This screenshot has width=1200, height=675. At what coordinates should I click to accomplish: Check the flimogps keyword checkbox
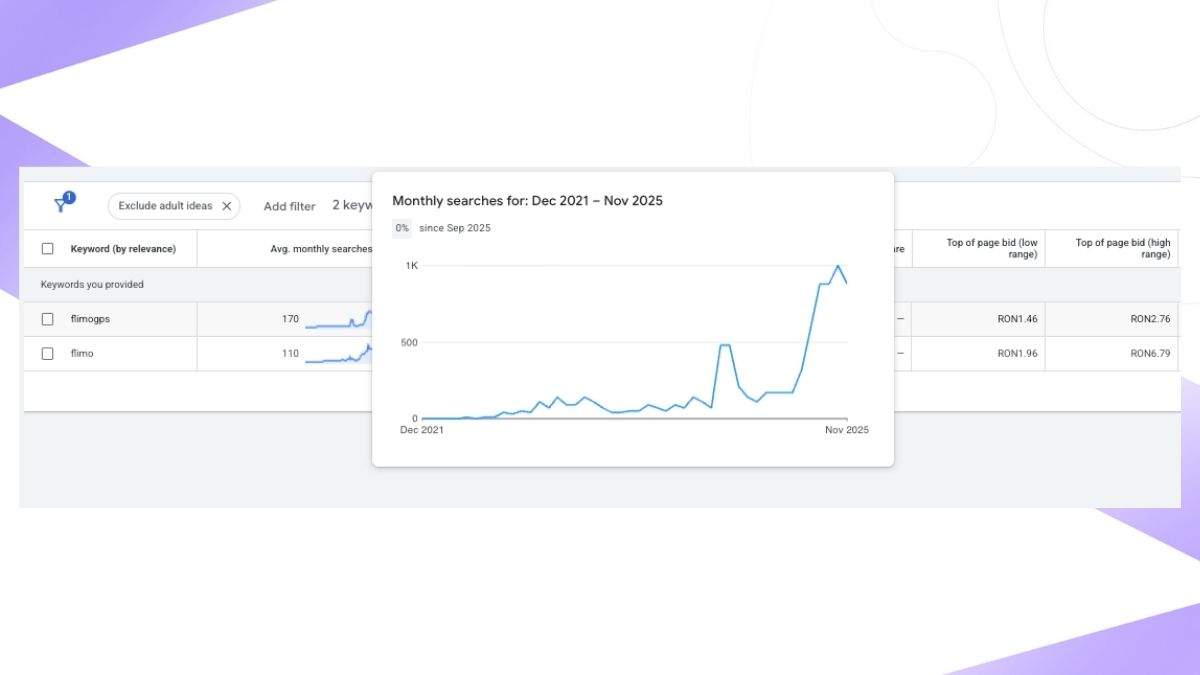tap(47, 319)
